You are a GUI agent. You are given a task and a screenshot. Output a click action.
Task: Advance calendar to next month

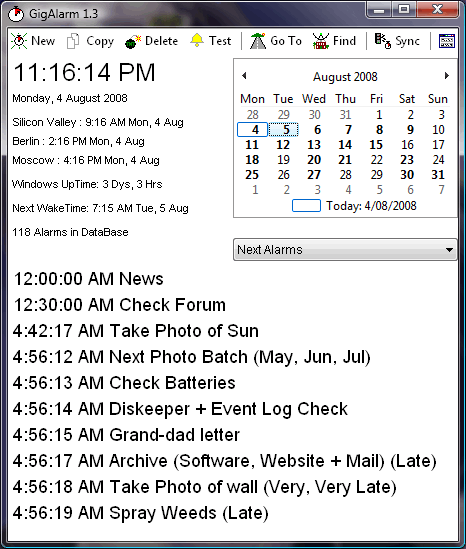tap(446, 76)
